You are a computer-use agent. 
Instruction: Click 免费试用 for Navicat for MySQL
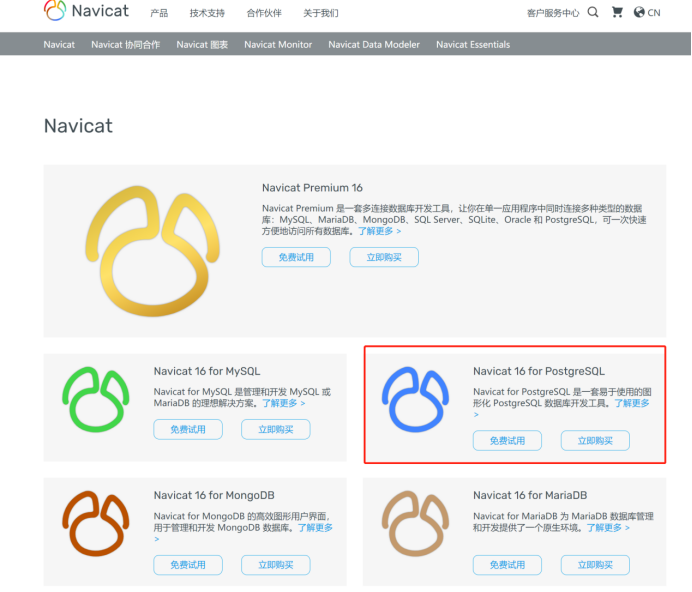tap(188, 429)
